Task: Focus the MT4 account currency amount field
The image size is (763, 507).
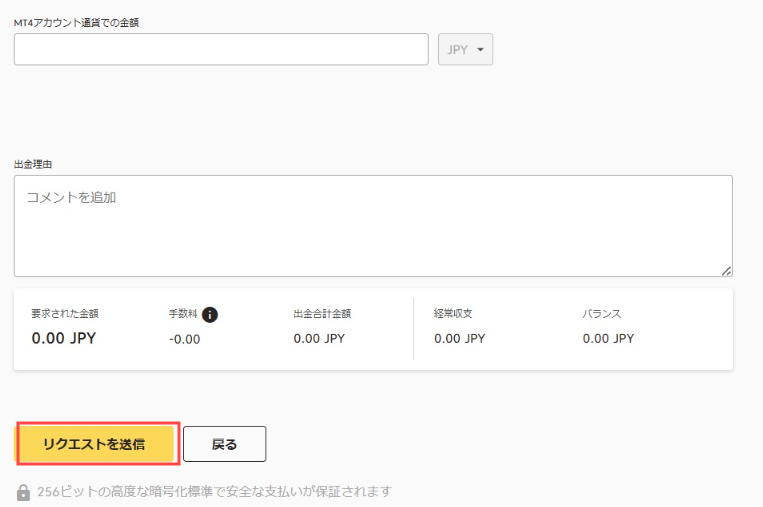Action: pyautogui.click(x=221, y=49)
